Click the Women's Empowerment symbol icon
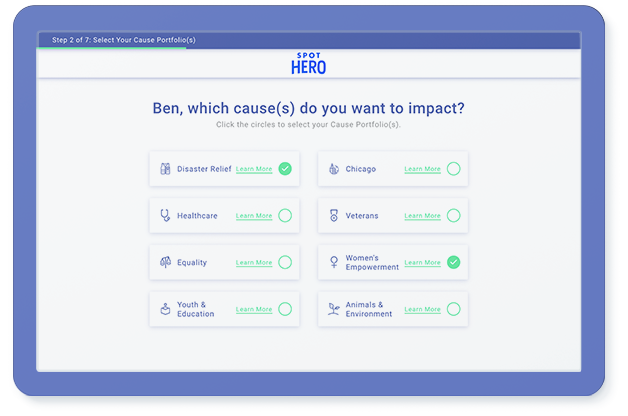628x416 pixels. (x=334, y=262)
